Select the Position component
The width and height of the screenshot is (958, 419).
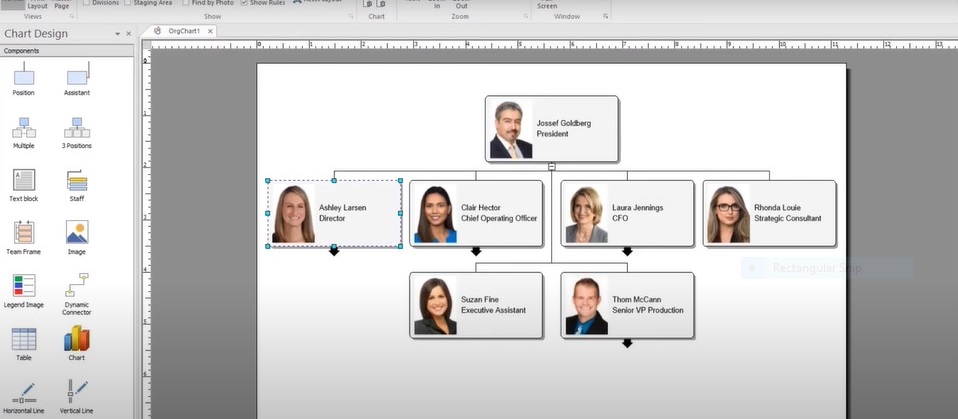[23, 78]
